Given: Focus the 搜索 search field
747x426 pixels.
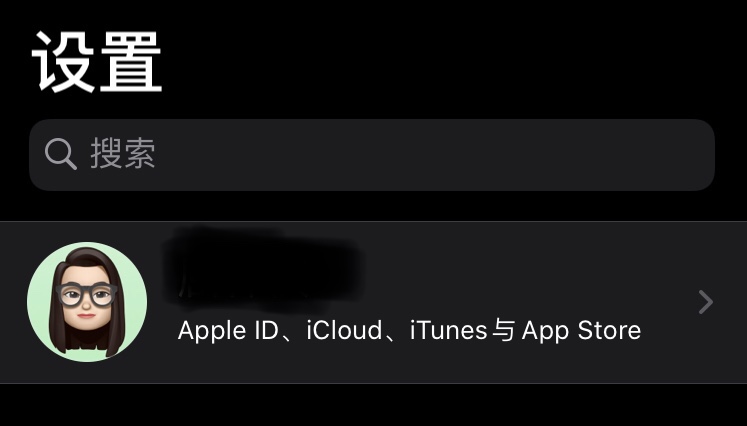Looking at the screenshot, I should pyautogui.click(x=372, y=155).
